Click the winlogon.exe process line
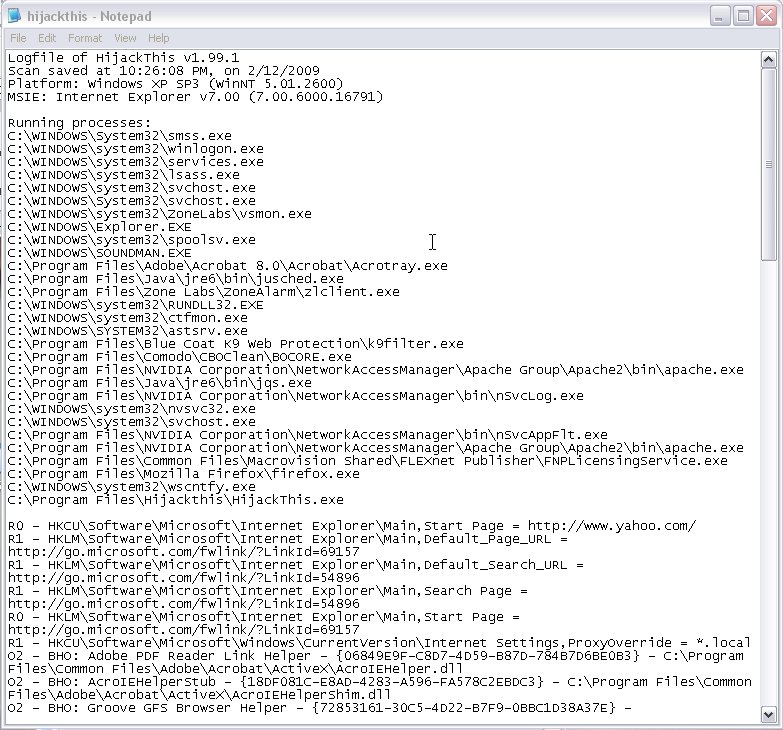Image resolution: width=783 pixels, height=730 pixels. click(136, 149)
